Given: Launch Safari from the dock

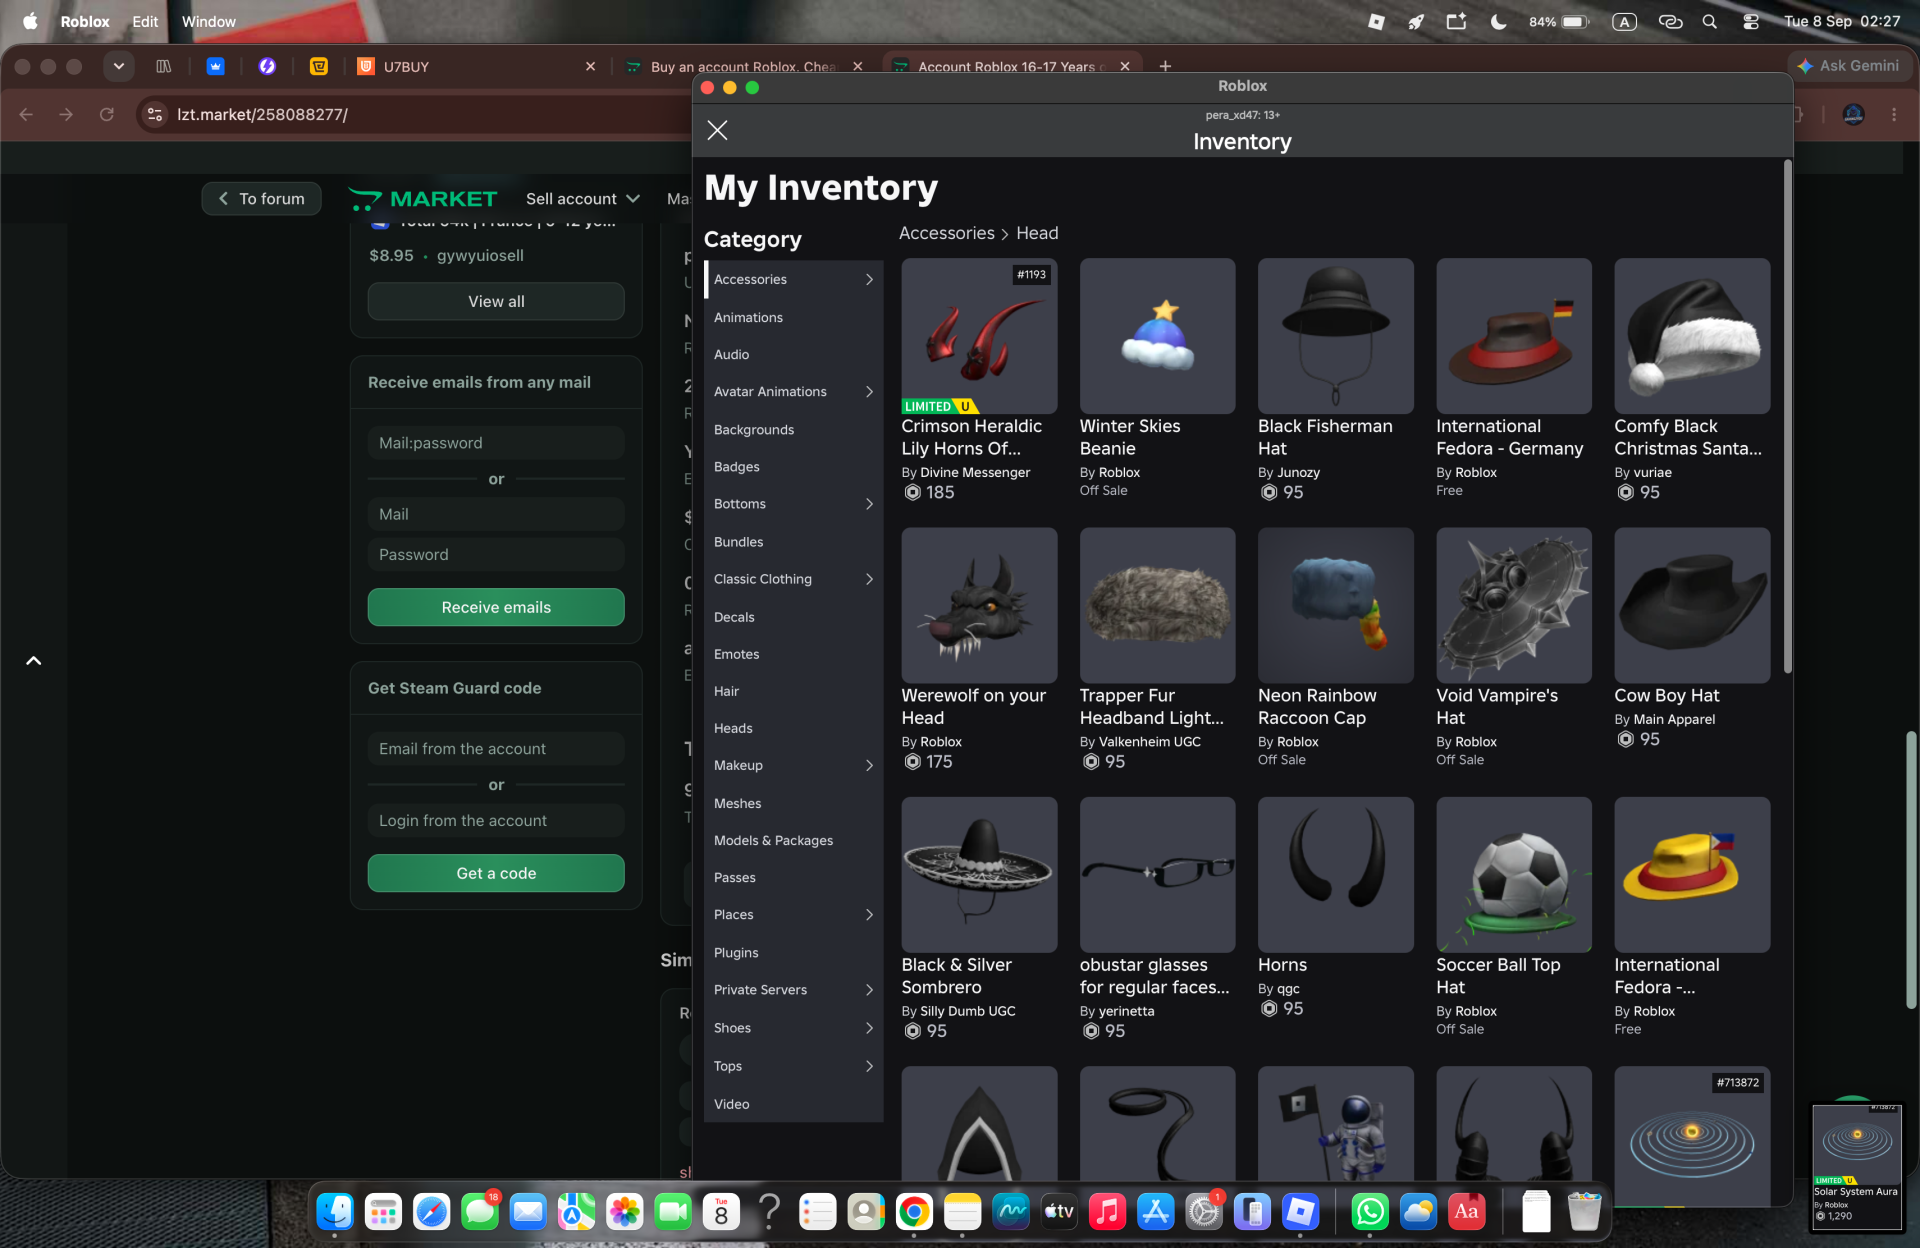Looking at the screenshot, I should click(432, 1212).
